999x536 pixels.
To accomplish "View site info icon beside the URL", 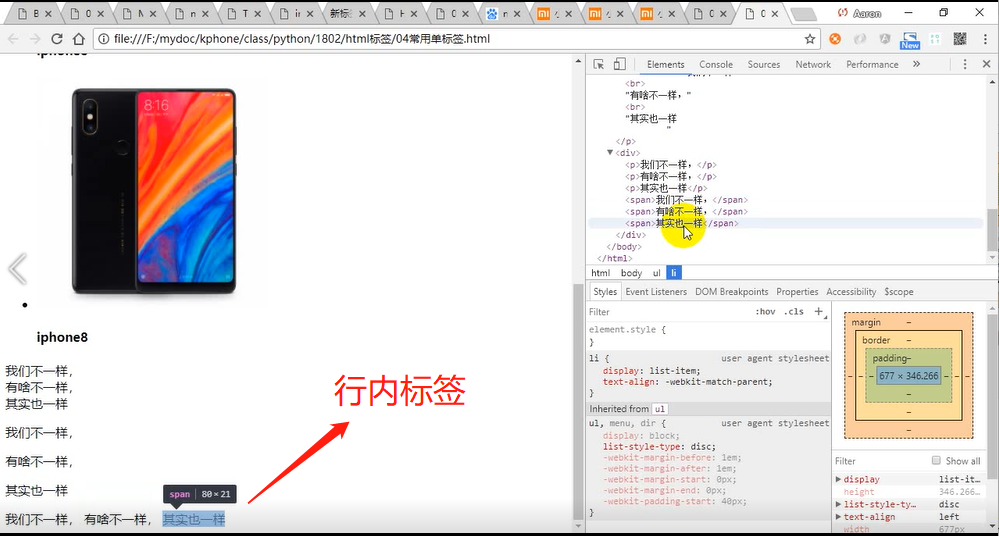I will click(x=104, y=39).
